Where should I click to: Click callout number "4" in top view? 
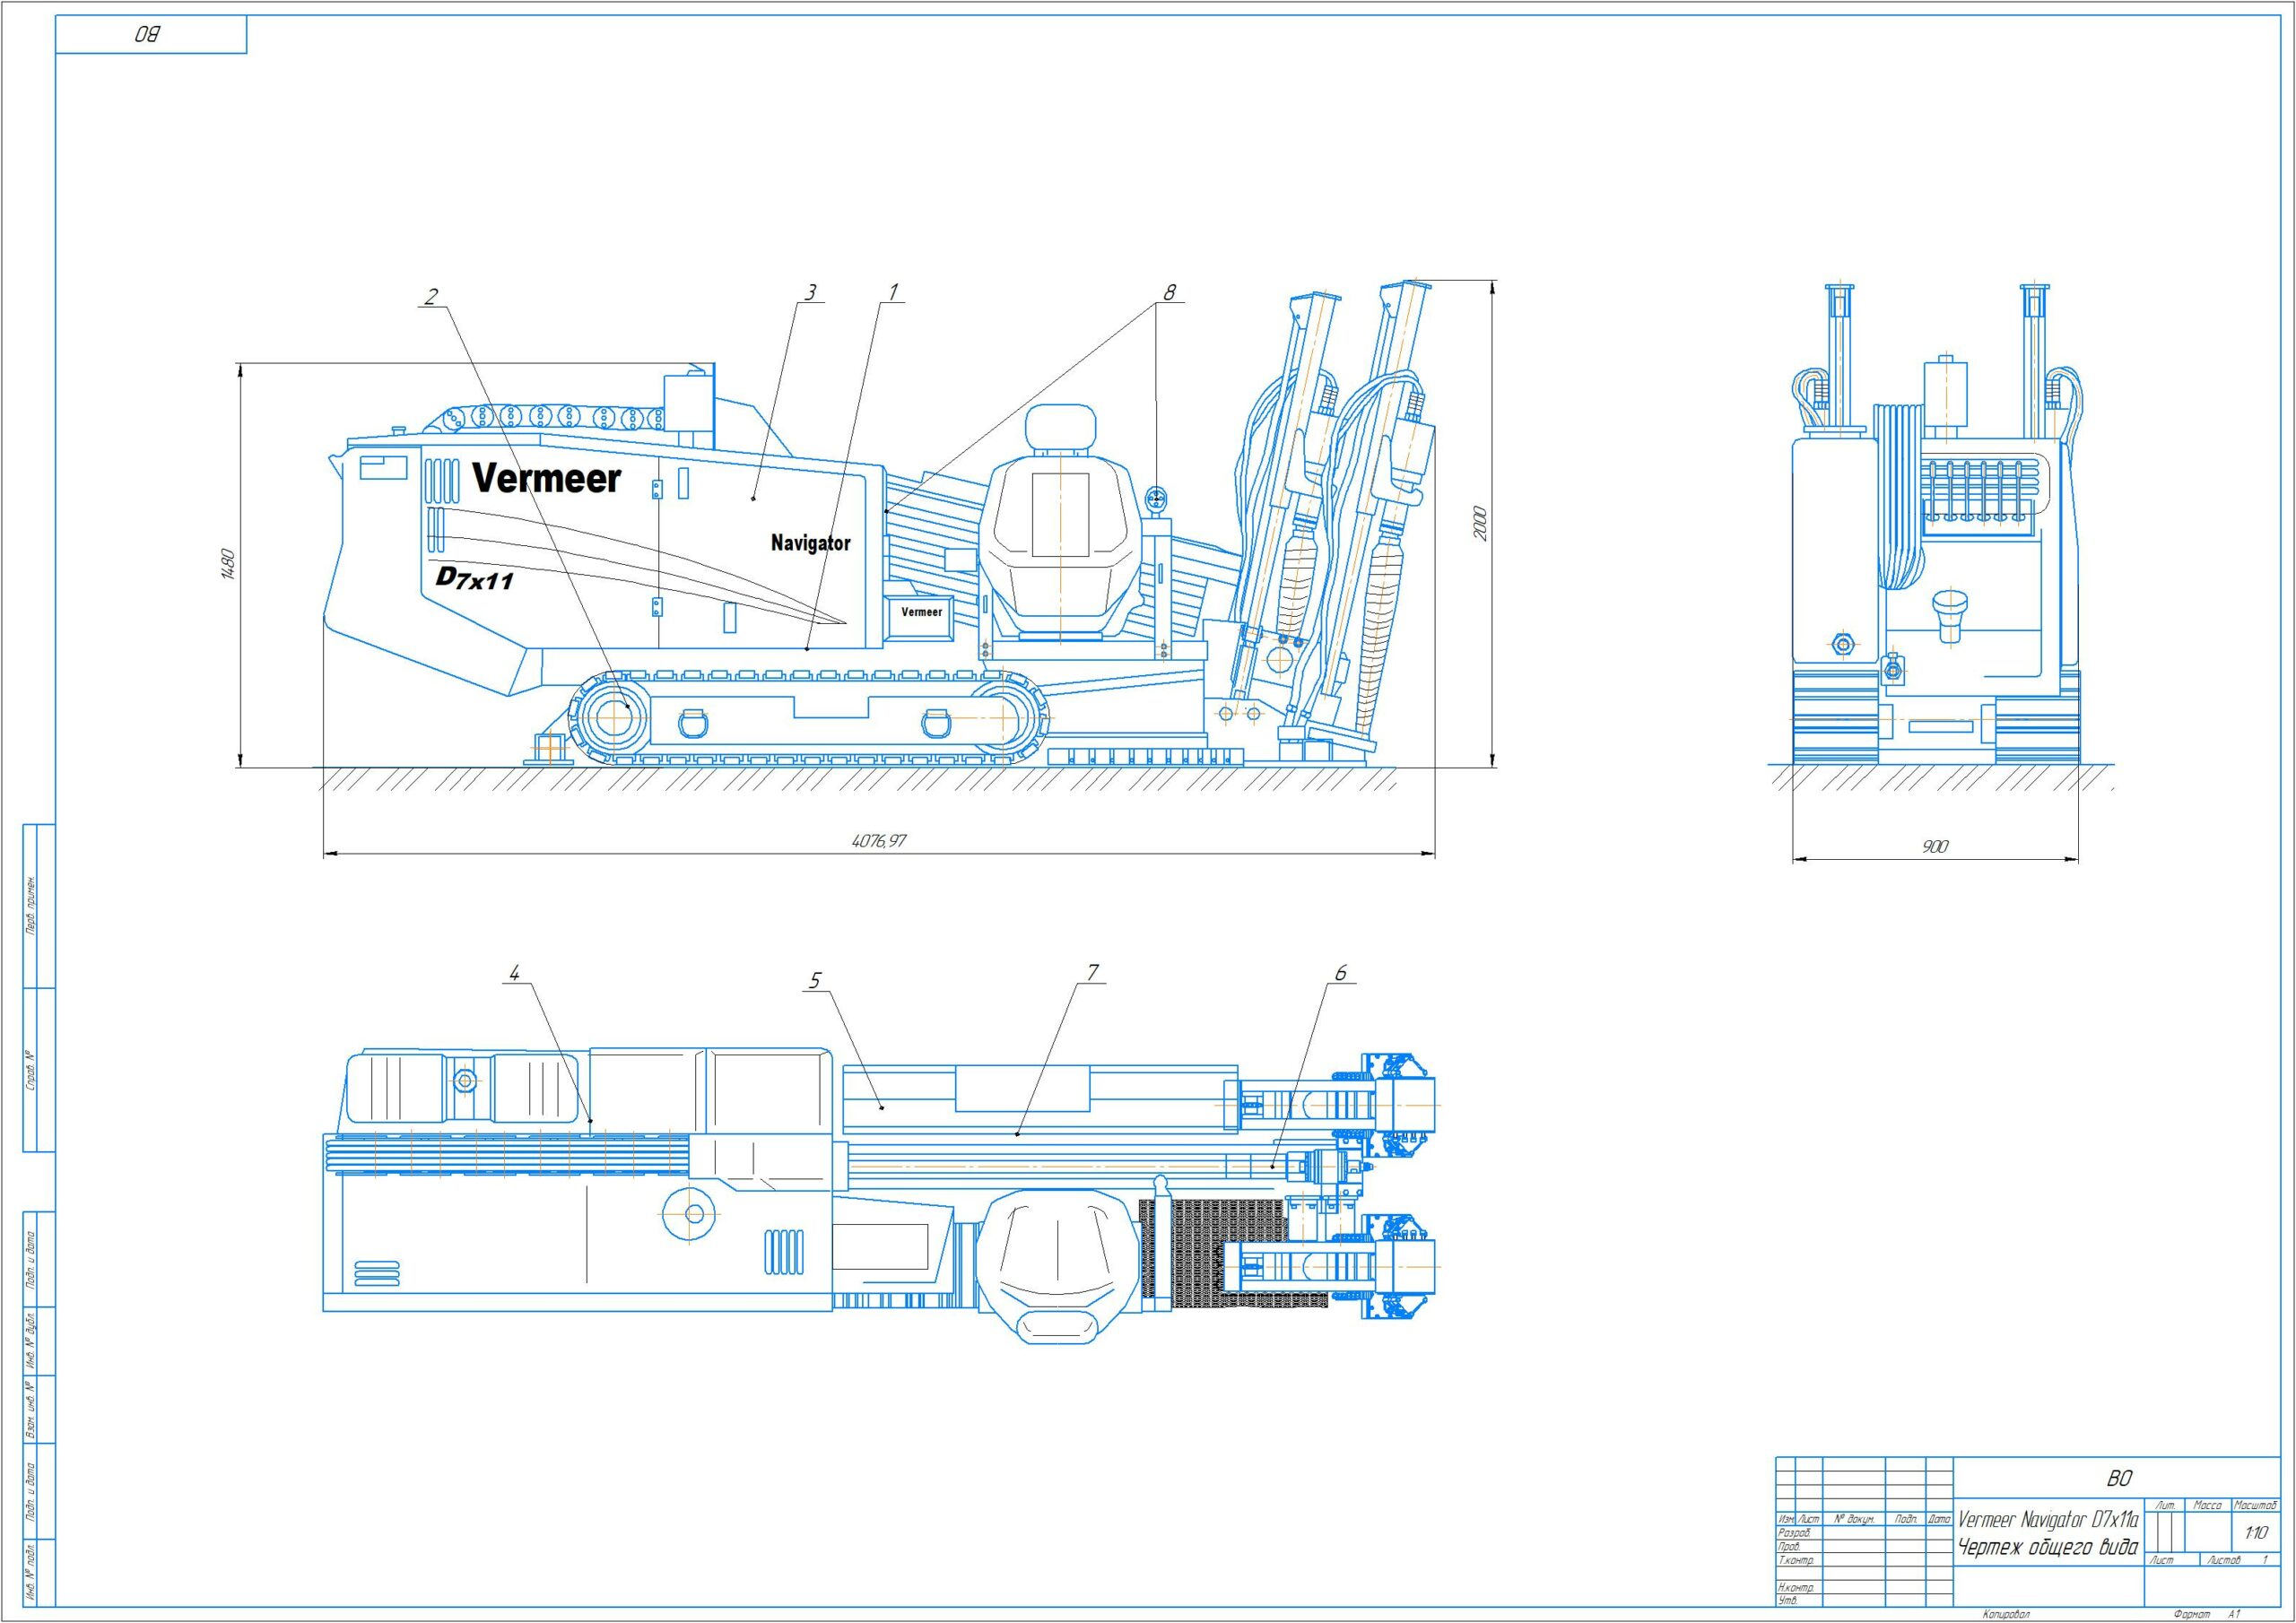click(x=514, y=973)
